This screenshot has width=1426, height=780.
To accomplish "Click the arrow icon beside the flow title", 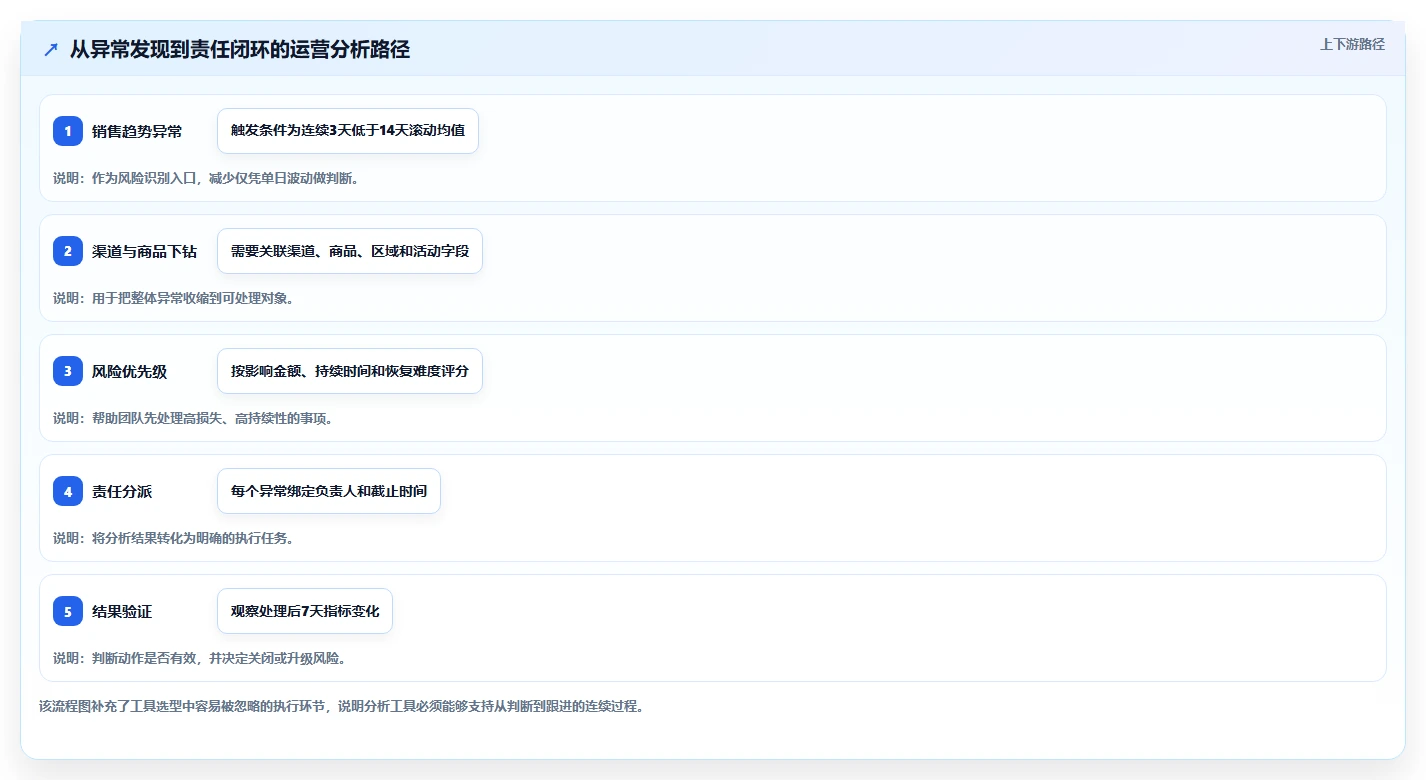I will (51, 50).
